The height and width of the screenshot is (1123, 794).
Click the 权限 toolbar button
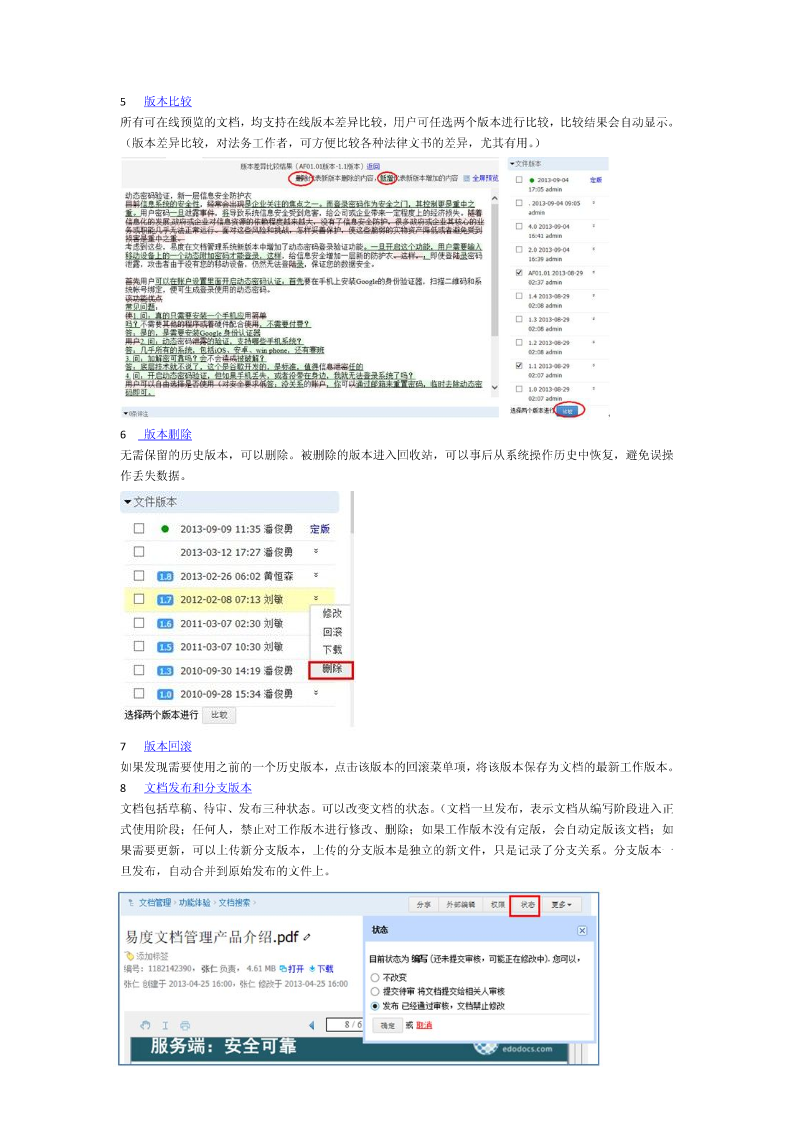coord(497,905)
